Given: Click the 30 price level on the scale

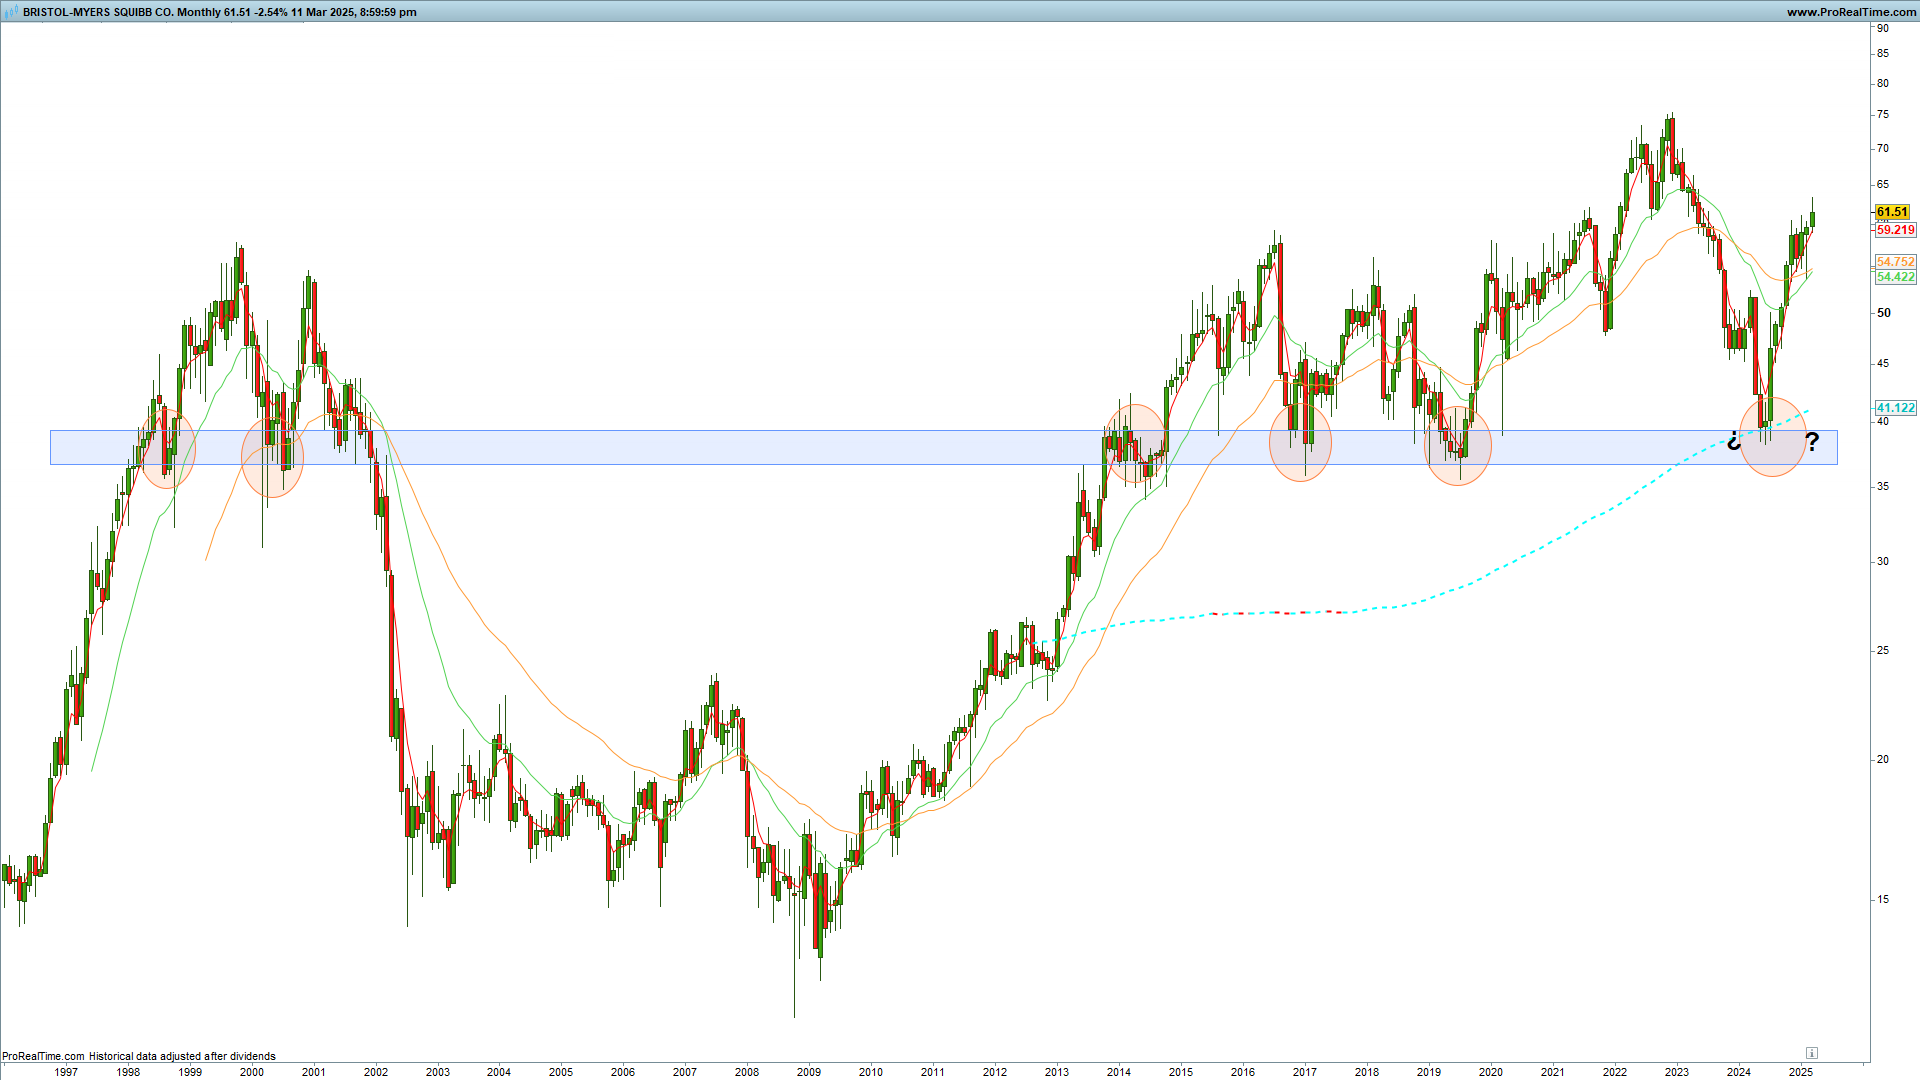Looking at the screenshot, I should [x=1883, y=561].
